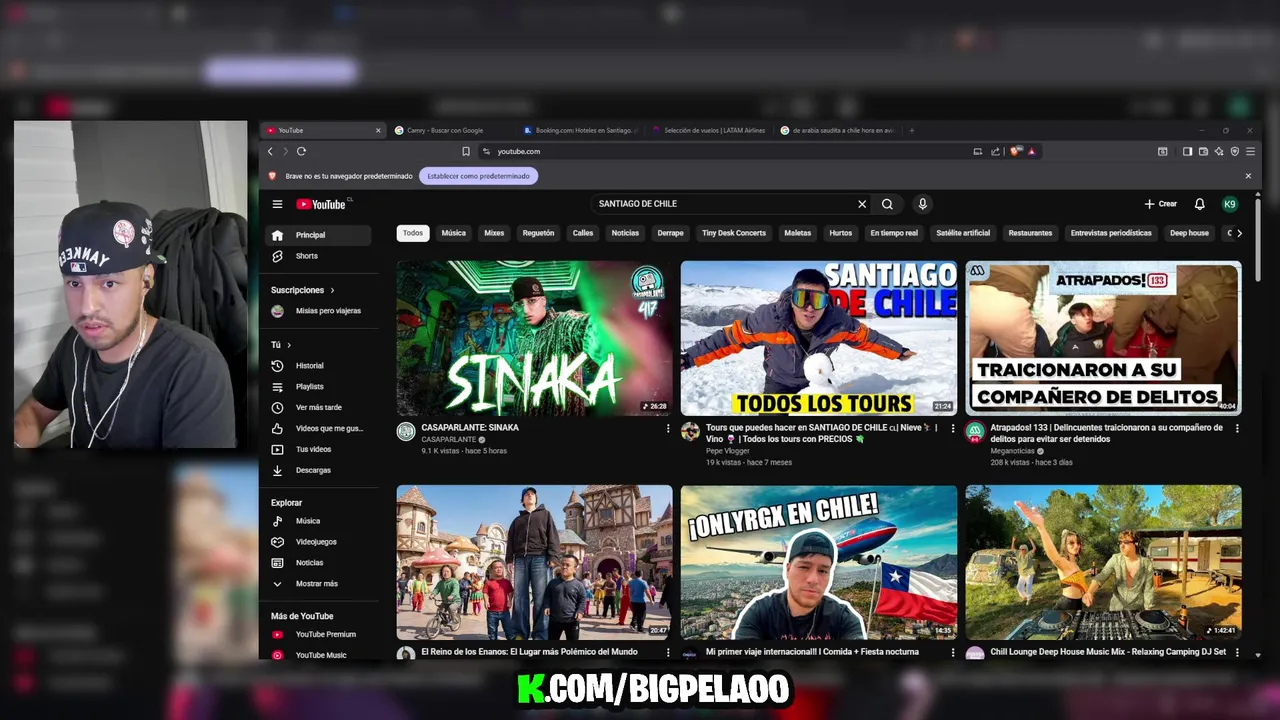Switch to the LATAM Airlines browser tab

pos(710,130)
